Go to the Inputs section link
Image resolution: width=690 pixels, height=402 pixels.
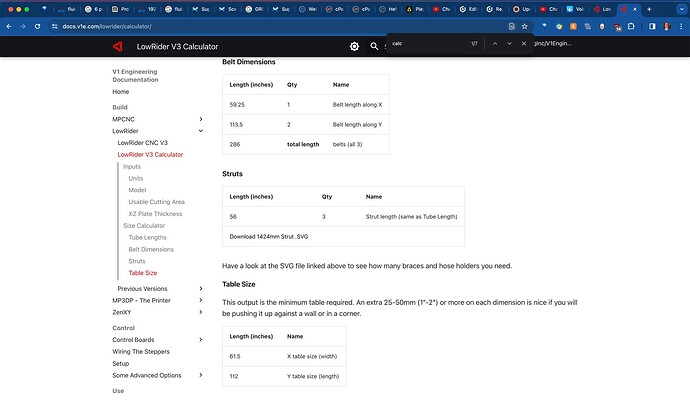[x=132, y=167]
